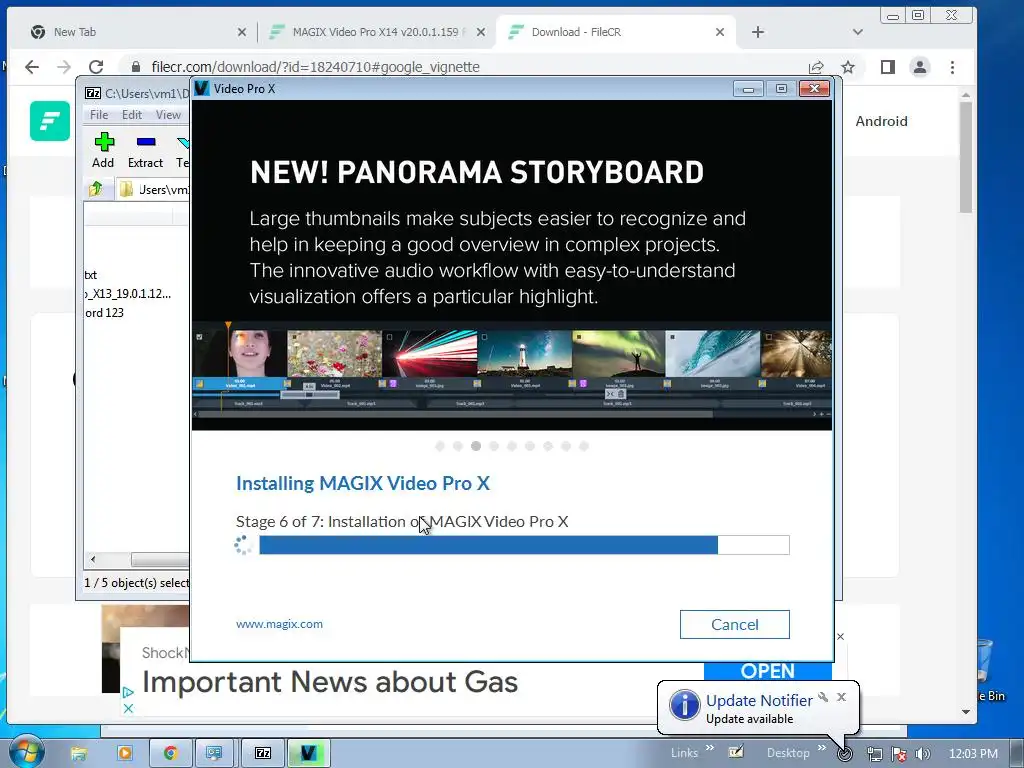Click the Update Notifier info icon
The width and height of the screenshot is (1024, 768).
pos(684,706)
